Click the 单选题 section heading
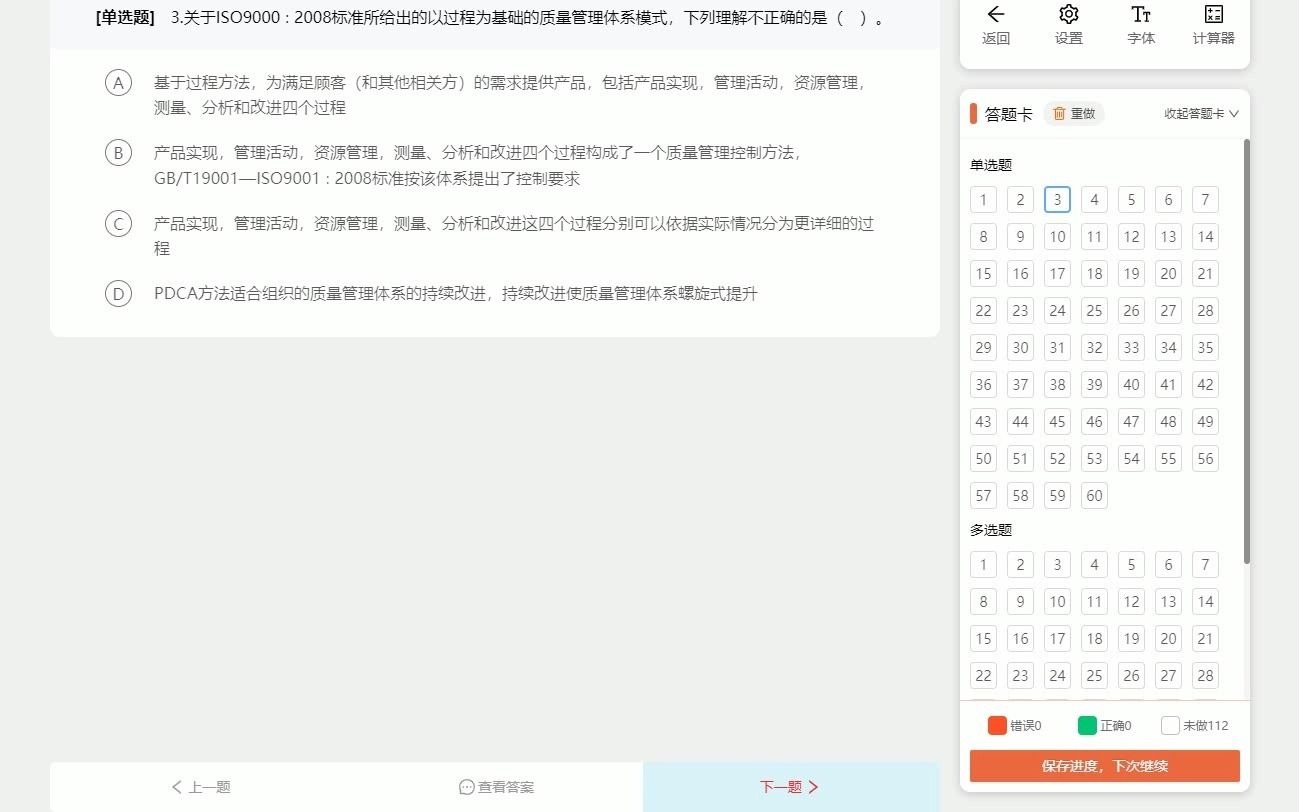This screenshot has height=812, width=1299. click(991, 165)
